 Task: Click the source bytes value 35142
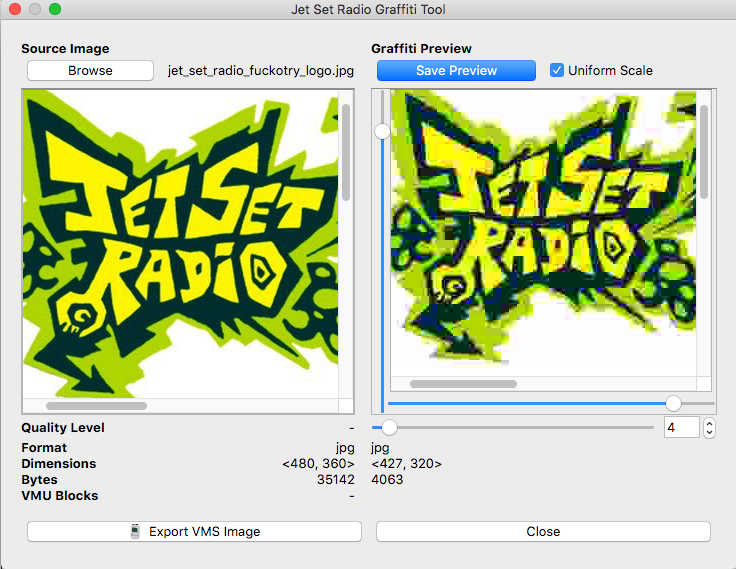tap(336, 480)
